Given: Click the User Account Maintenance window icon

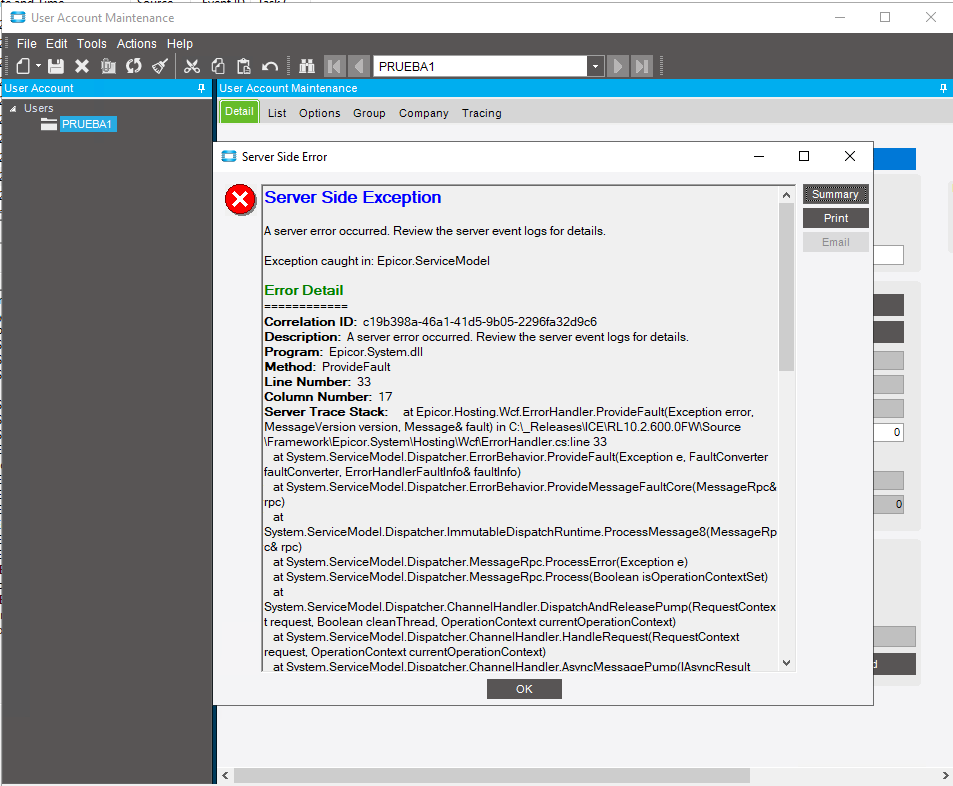Looking at the screenshot, I should pos(18,18).
